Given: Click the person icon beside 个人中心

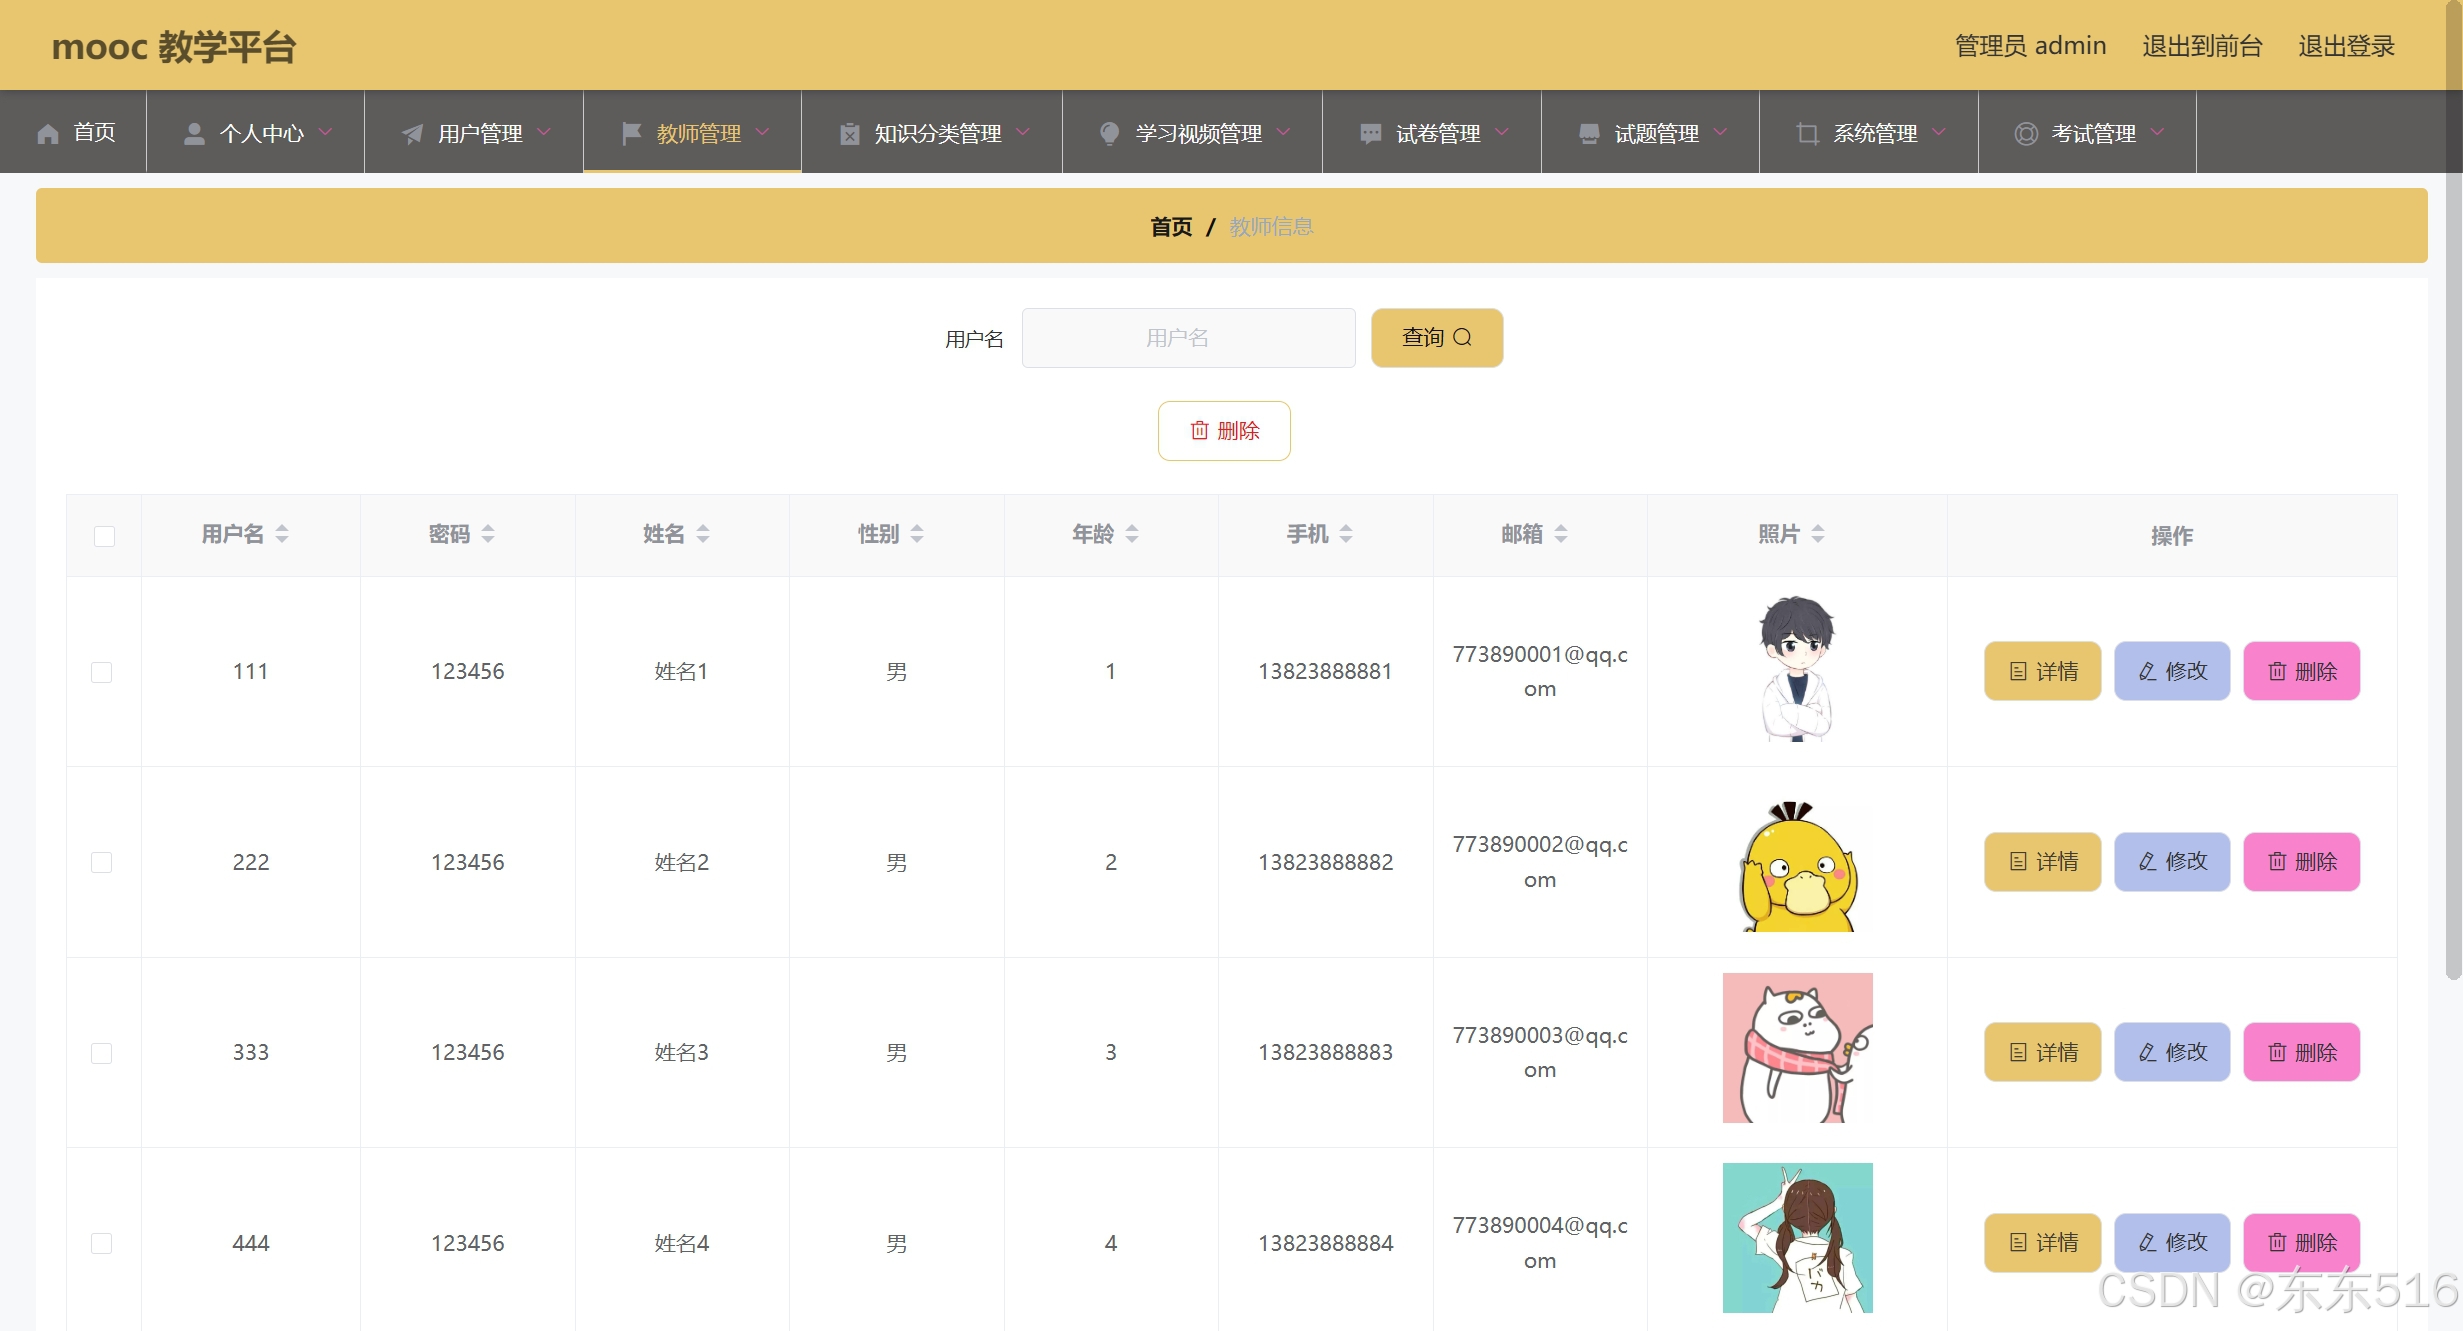Looking at the screenshot, I should point(194,134).
